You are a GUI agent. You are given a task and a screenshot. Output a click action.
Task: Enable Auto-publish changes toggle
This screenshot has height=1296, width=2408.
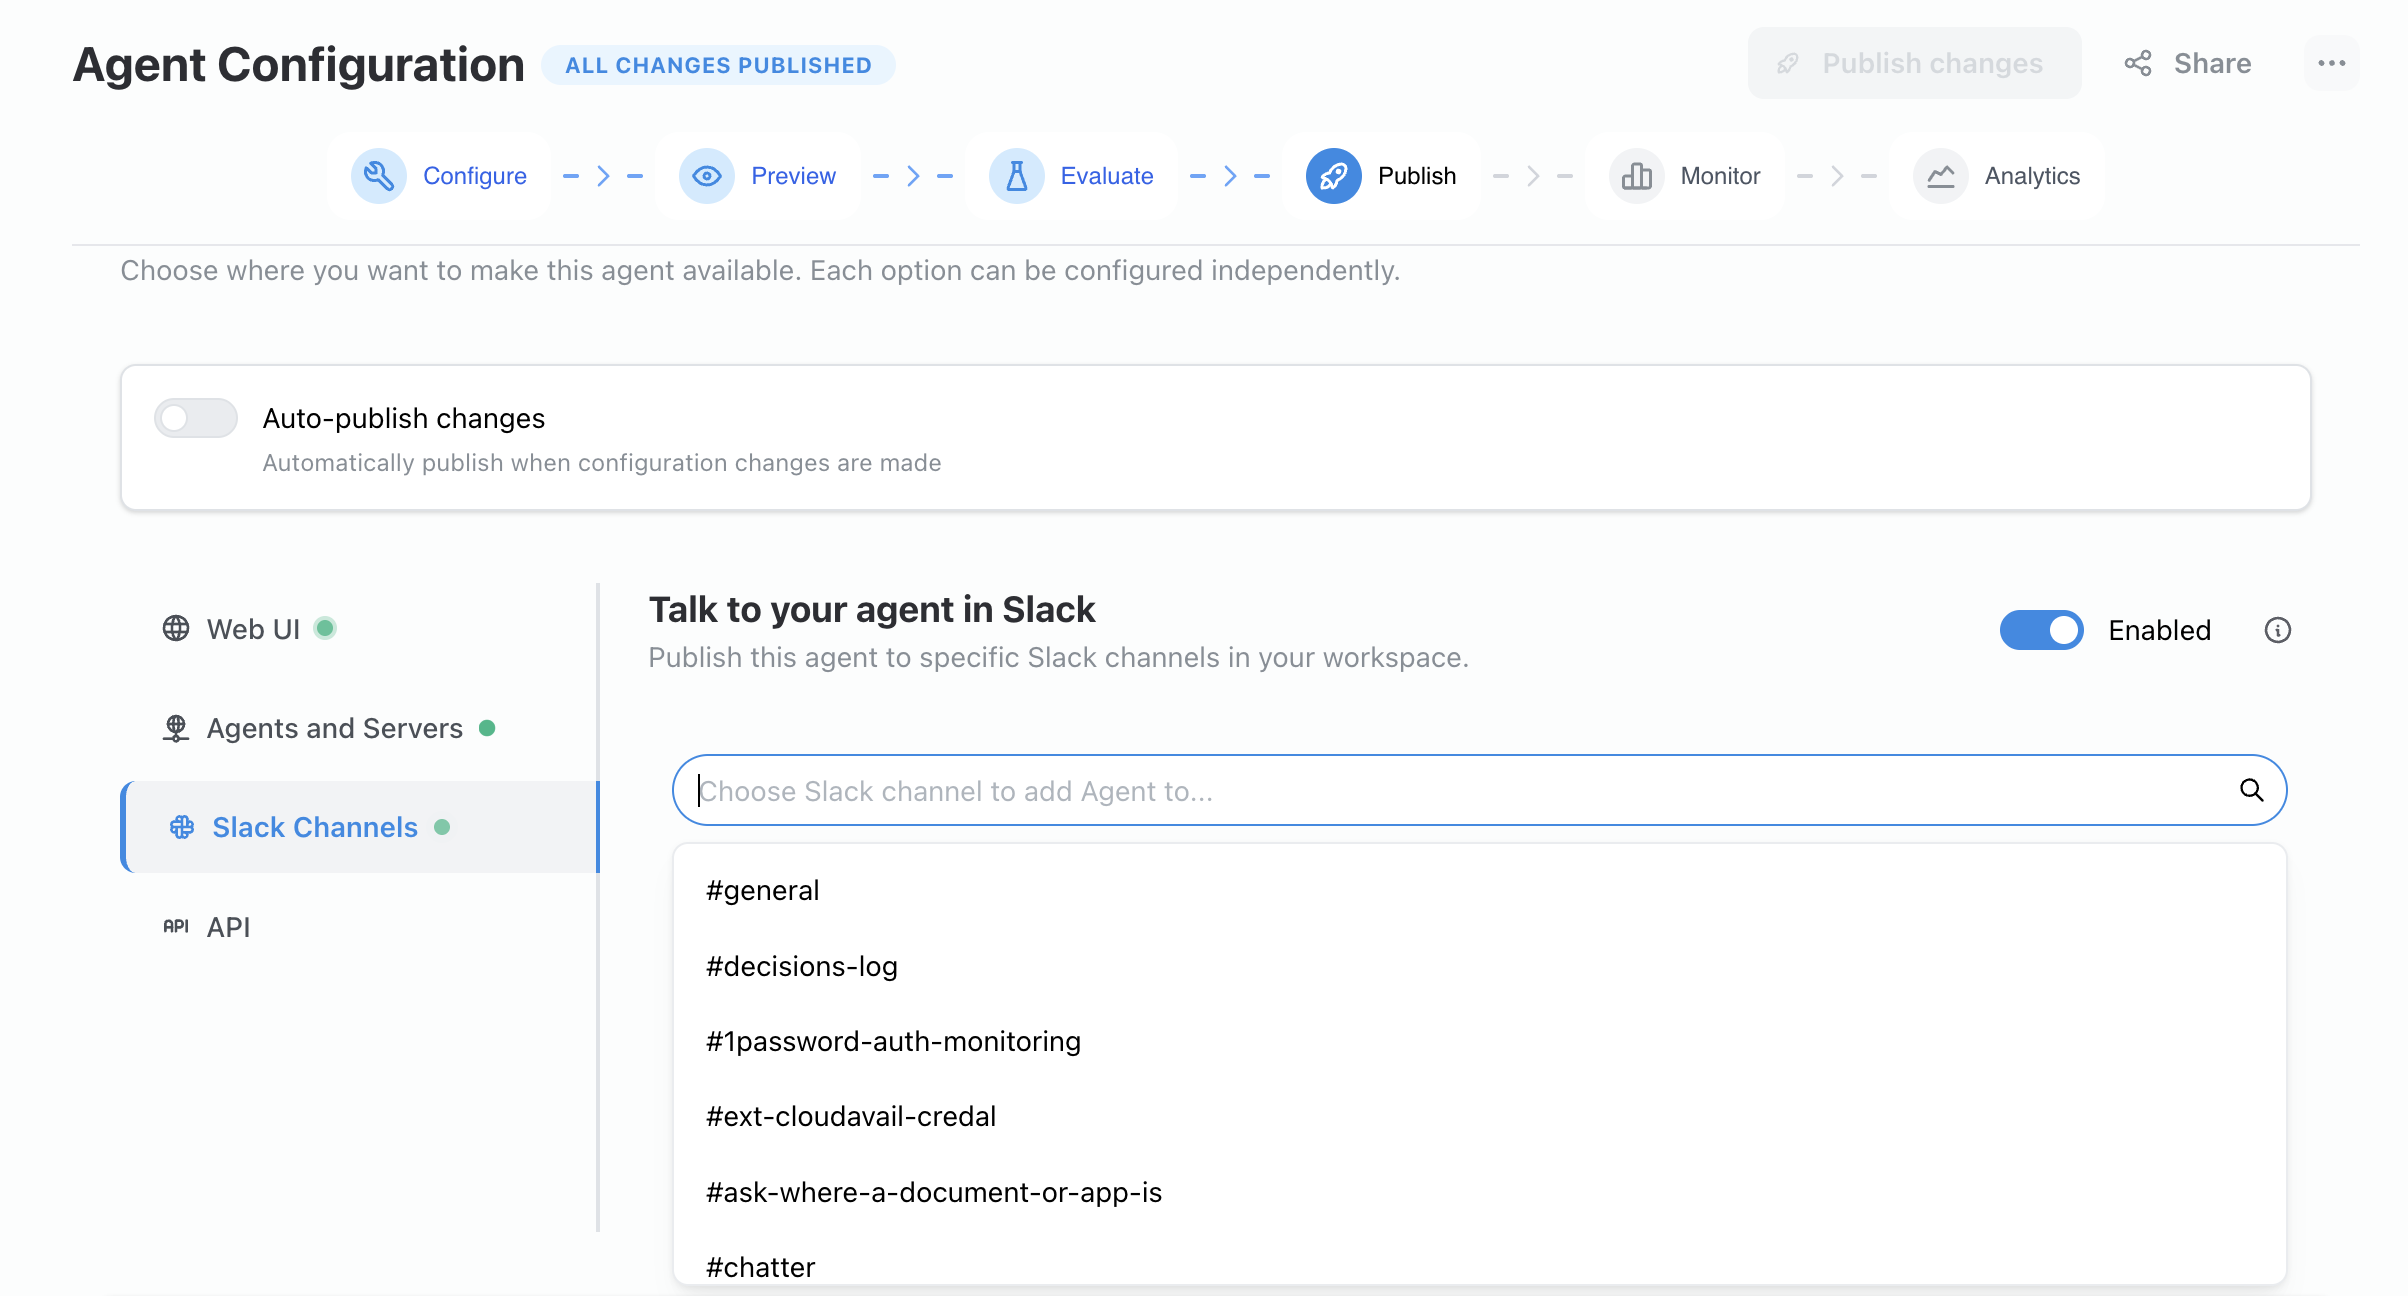pos(196,418)
